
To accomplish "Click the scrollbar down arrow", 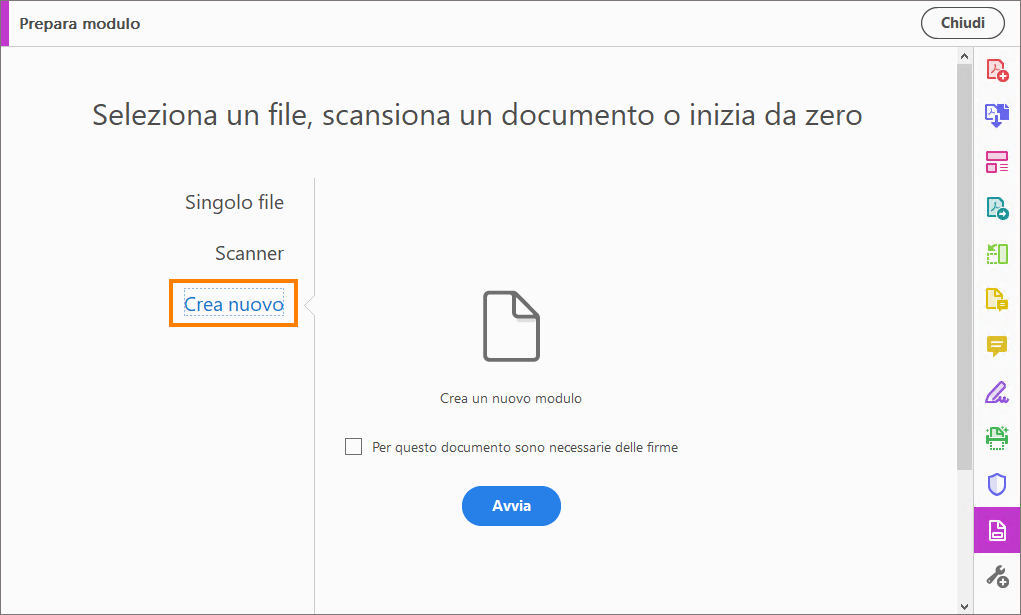I will point(963,604).
